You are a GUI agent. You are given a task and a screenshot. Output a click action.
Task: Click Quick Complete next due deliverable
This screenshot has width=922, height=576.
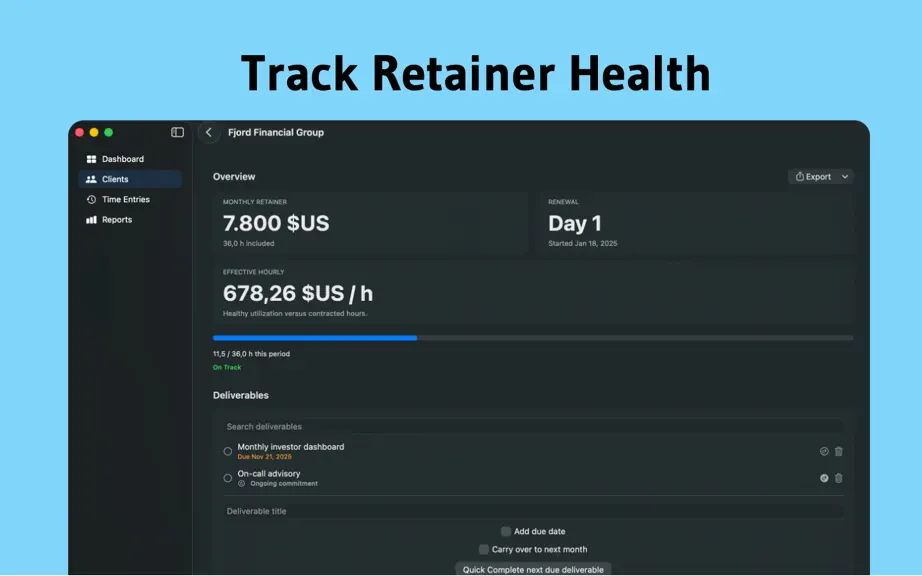click(x=533, y=569)
